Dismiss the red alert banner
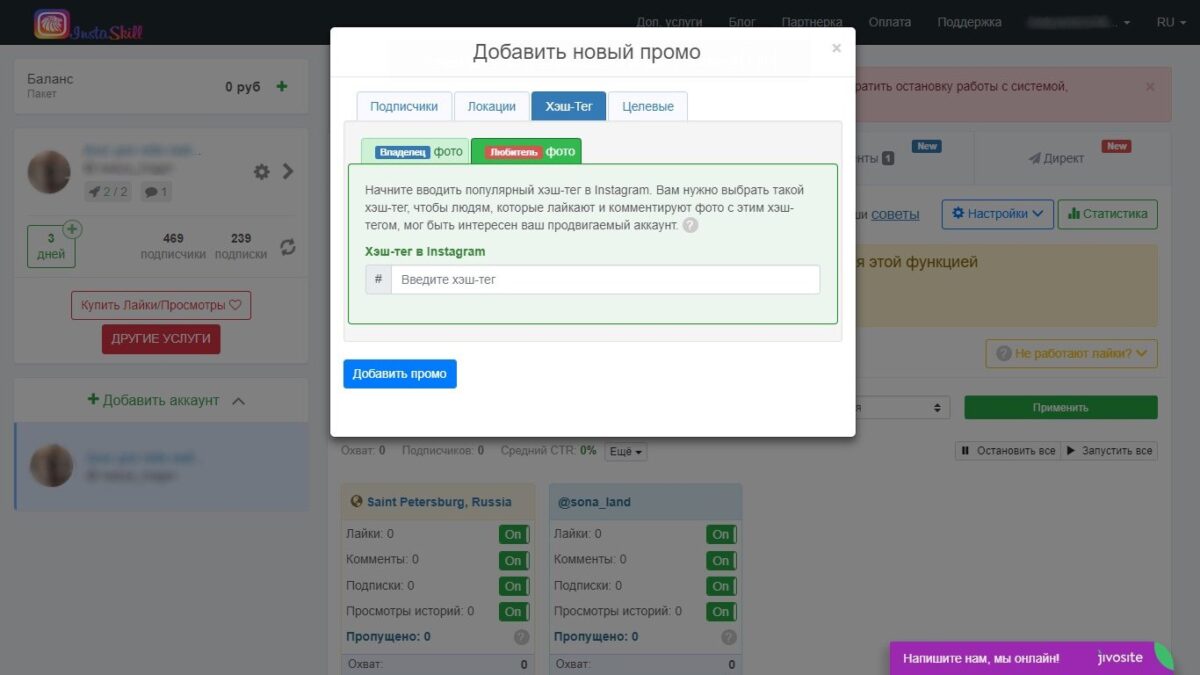This screenshot has width=1200, height=675. pos(1150,87)
